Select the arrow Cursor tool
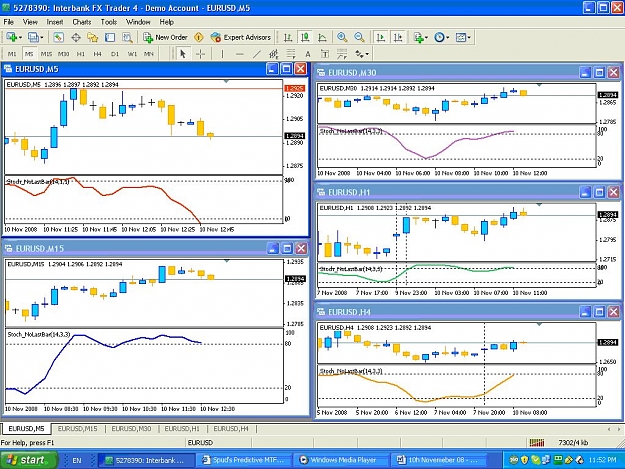The width and height of the screenshot is (625, 469). [183, 54]
